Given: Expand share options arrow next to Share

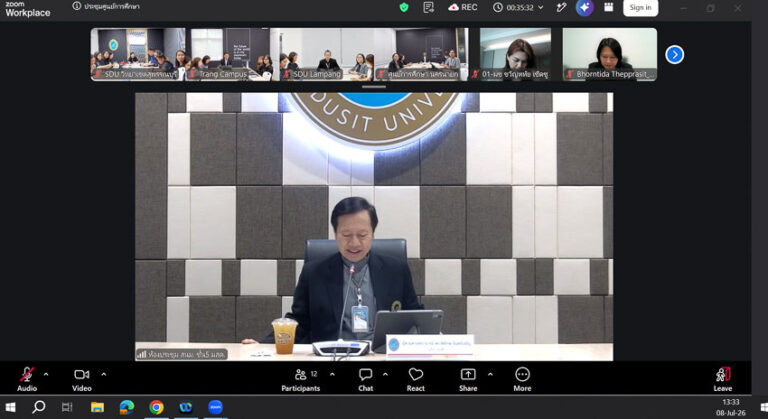Looking at the screenshot, I should (490, 374).
